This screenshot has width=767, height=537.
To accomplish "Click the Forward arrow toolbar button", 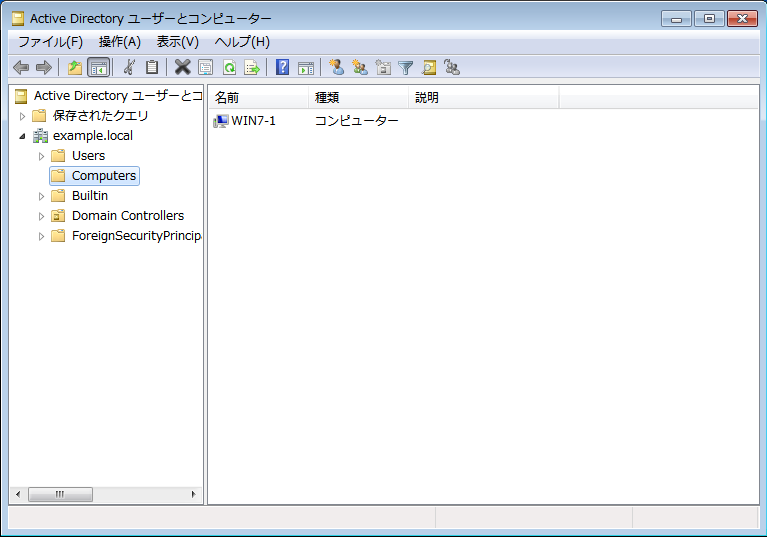I will 44,67.
